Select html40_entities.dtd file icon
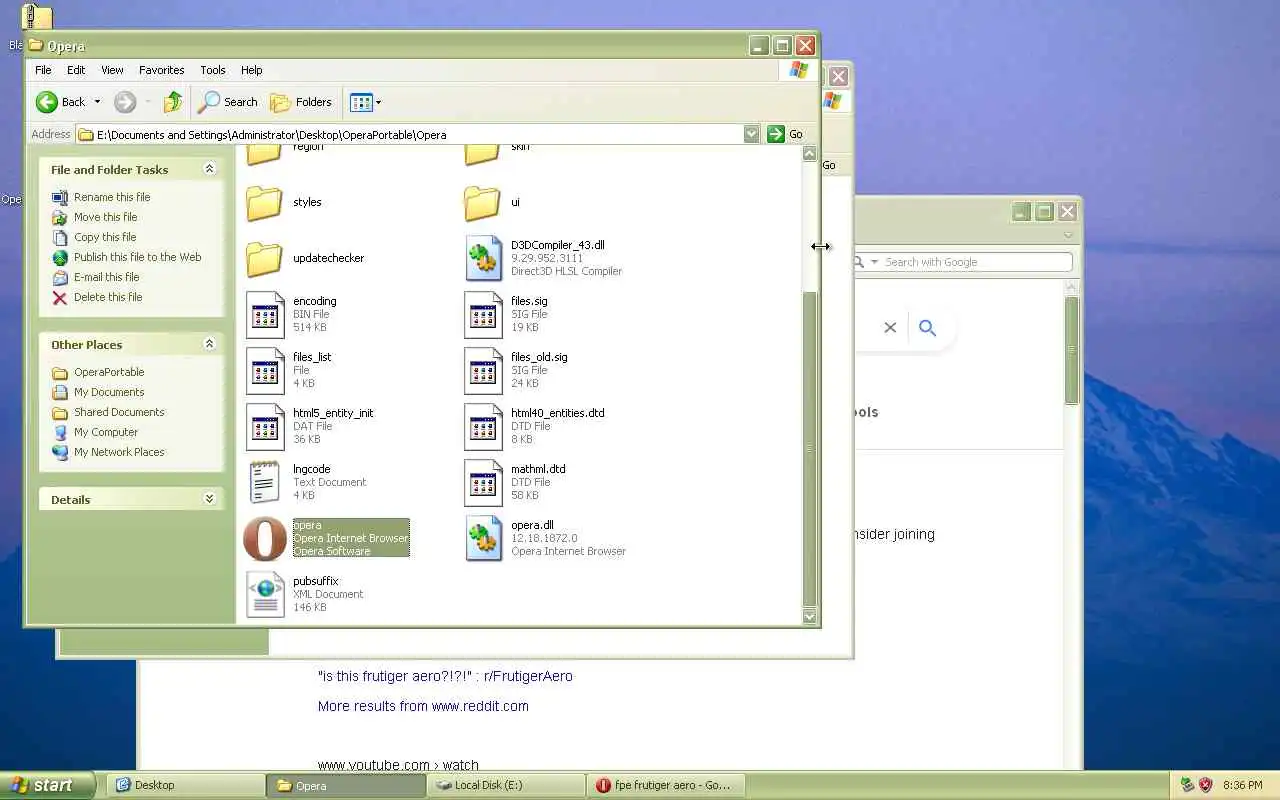 (483, 426)
